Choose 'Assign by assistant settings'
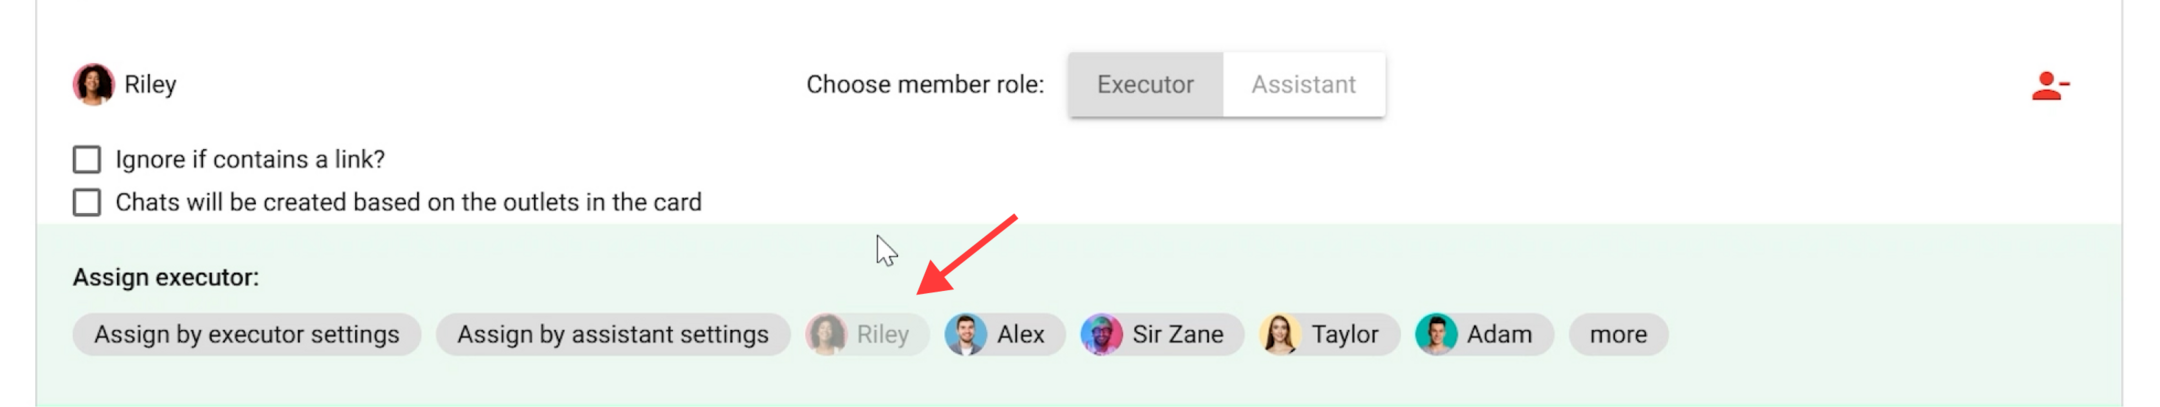The width and height of the screenshot is (2160, 407). coord(613,334)
